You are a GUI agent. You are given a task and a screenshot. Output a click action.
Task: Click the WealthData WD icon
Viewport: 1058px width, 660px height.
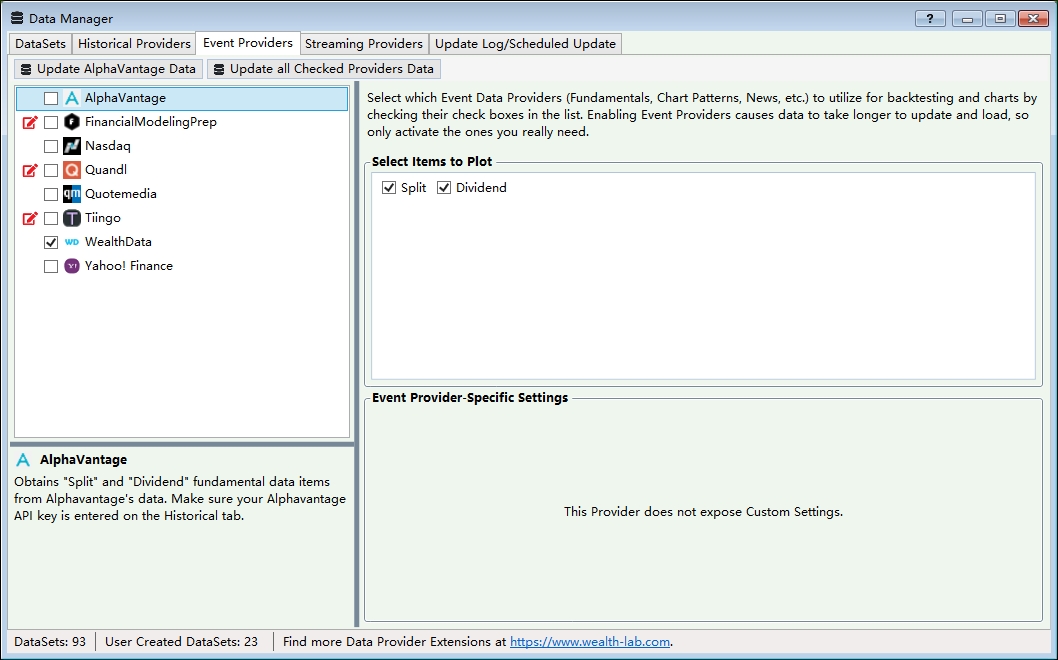coord(72,242)
